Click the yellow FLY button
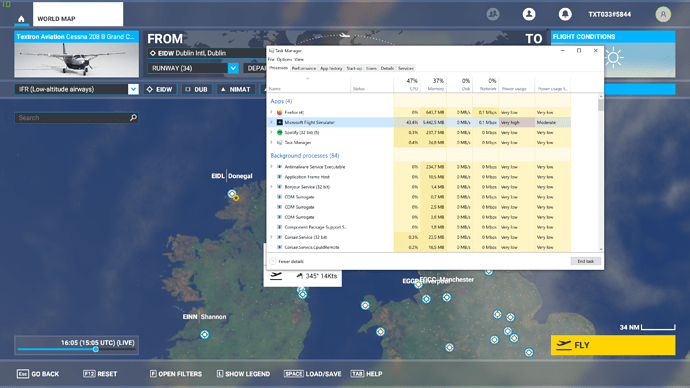This screenshot has height=388, width=690. pos(613,345)
